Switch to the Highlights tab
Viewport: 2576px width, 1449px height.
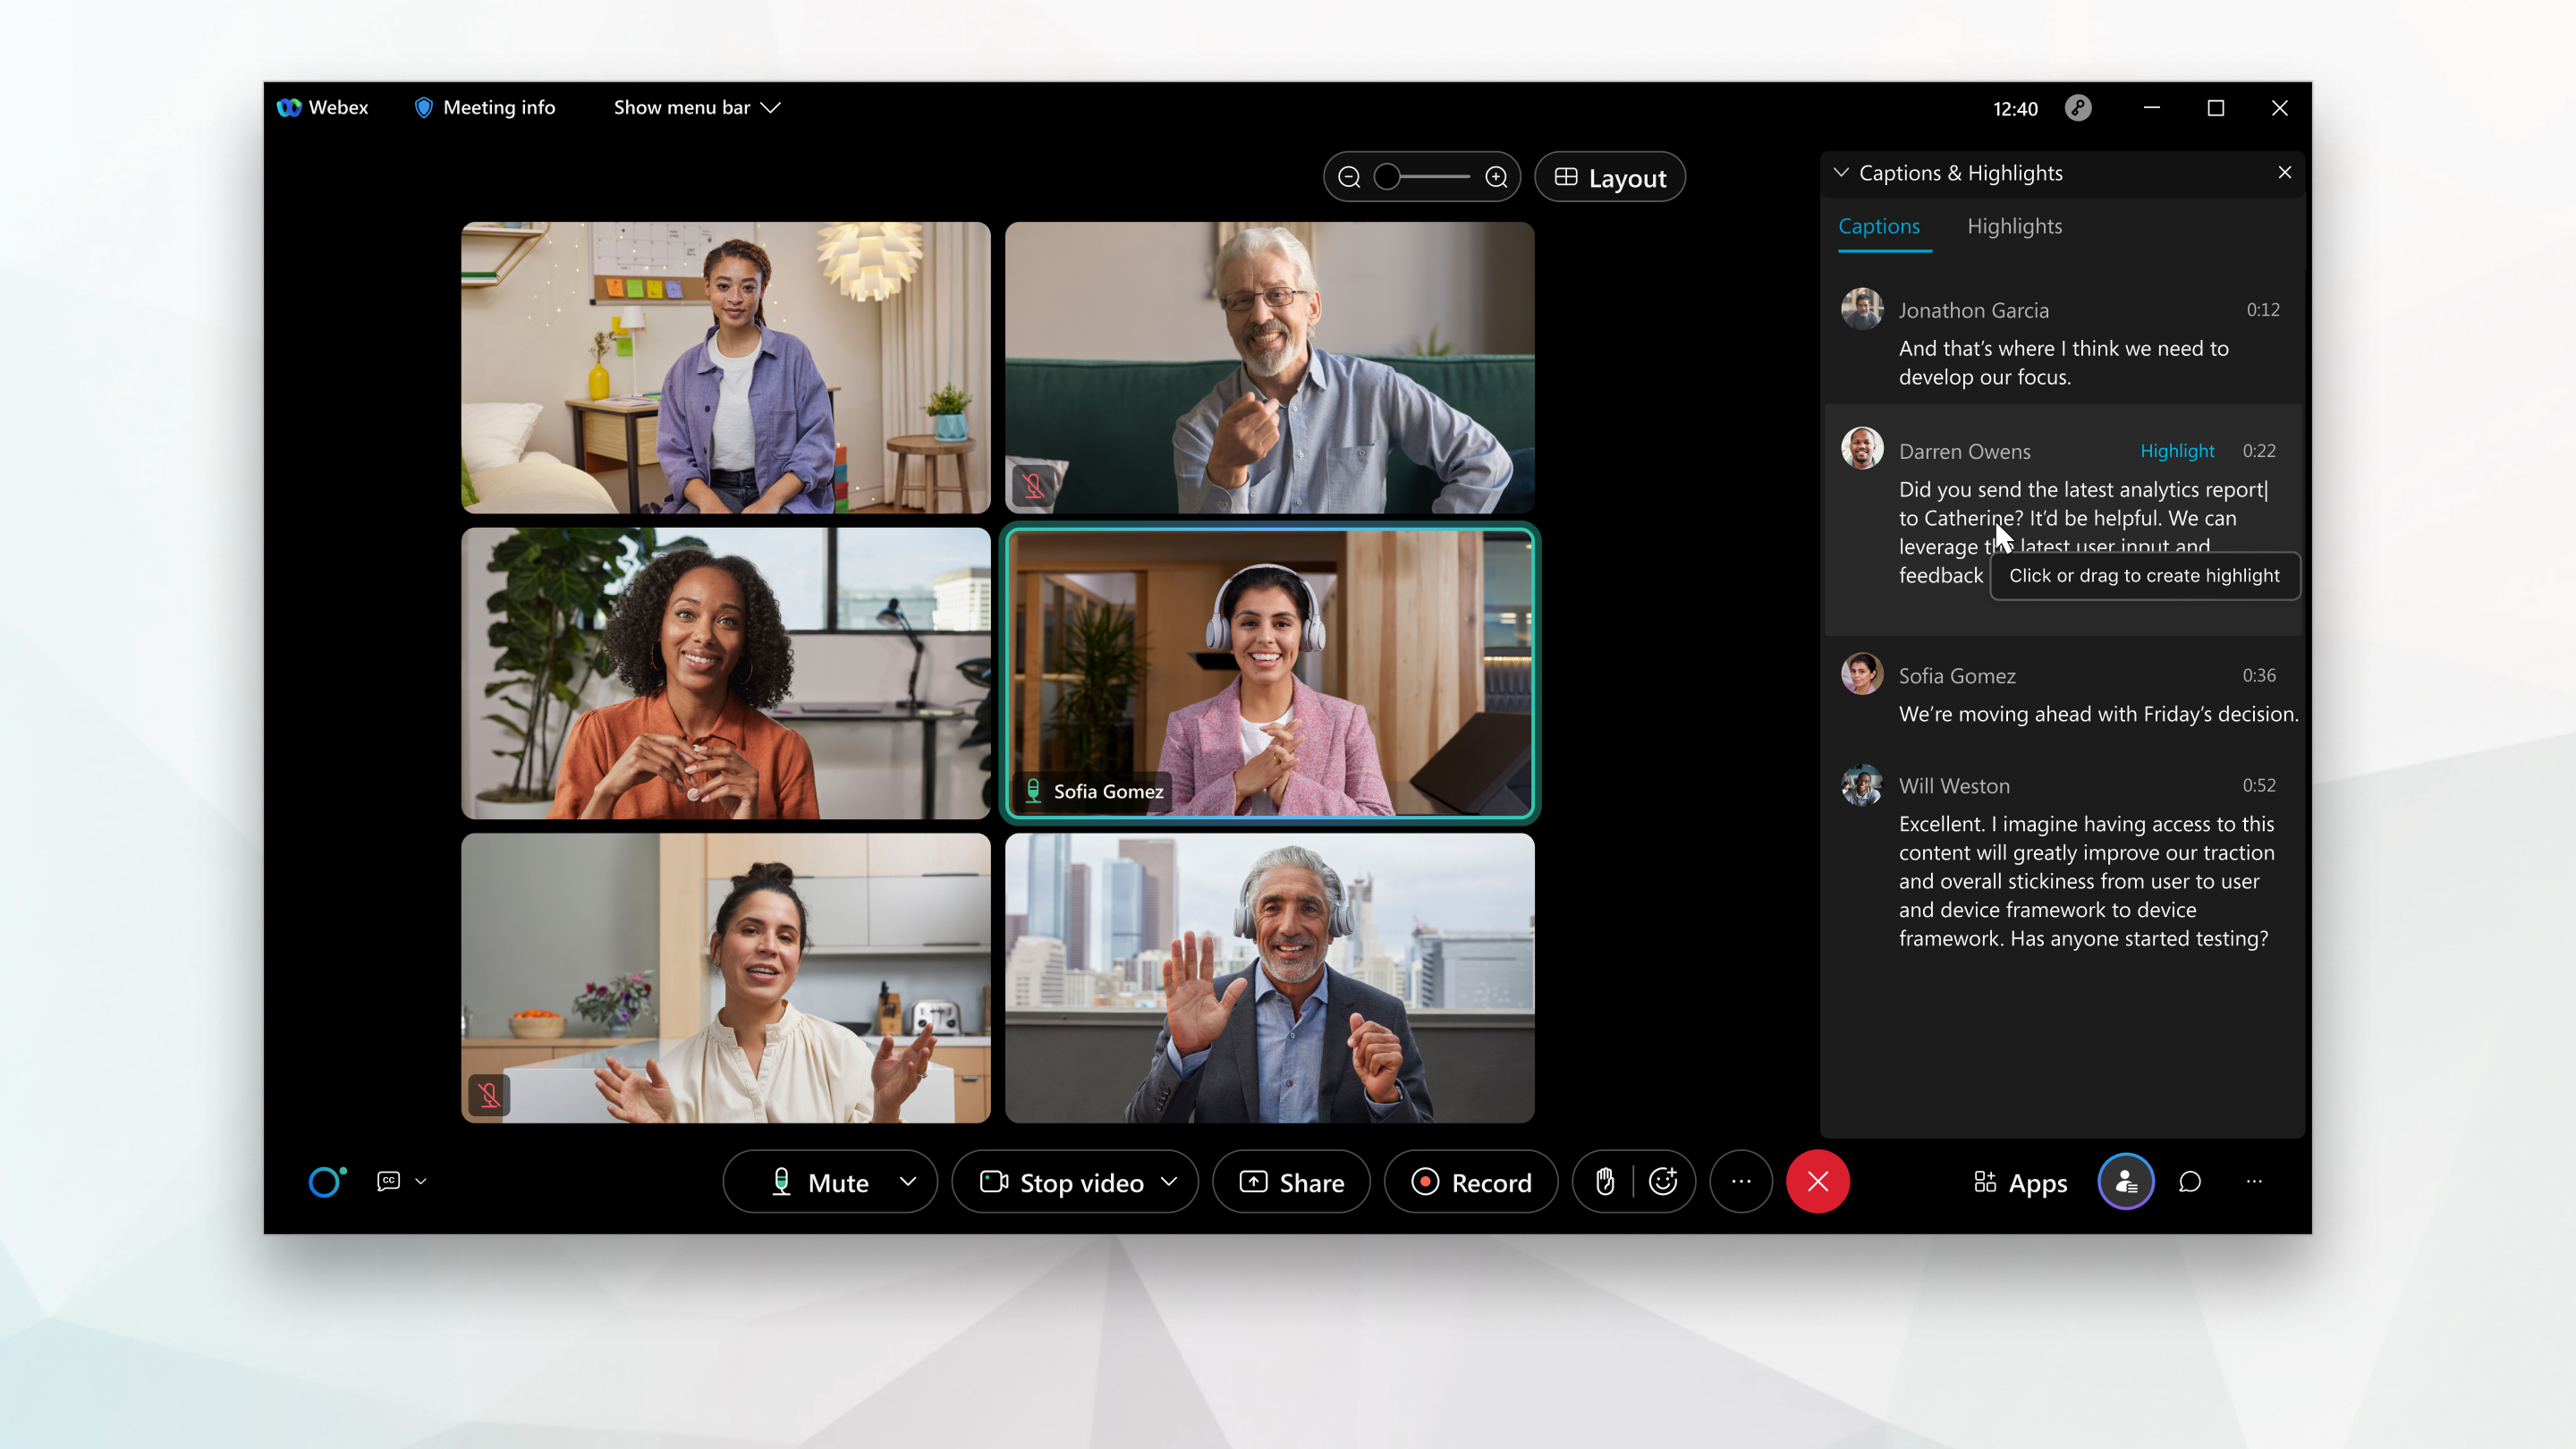pos(2013,226)
